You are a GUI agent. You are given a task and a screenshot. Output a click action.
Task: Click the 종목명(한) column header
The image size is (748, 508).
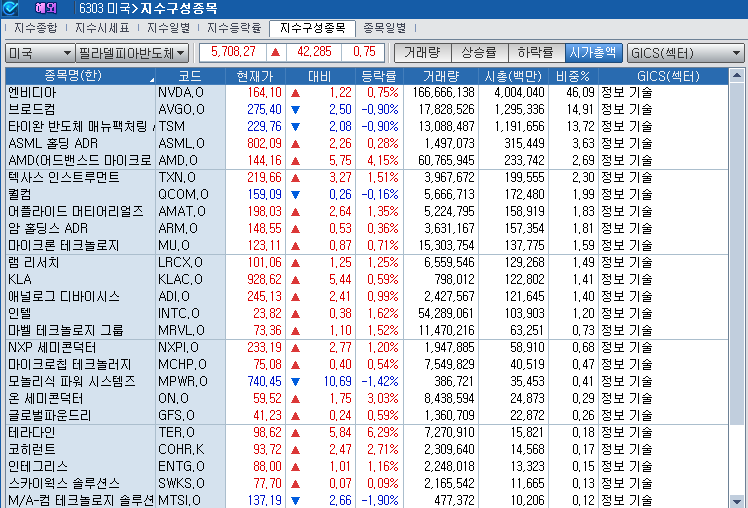[x=80, y=76]
